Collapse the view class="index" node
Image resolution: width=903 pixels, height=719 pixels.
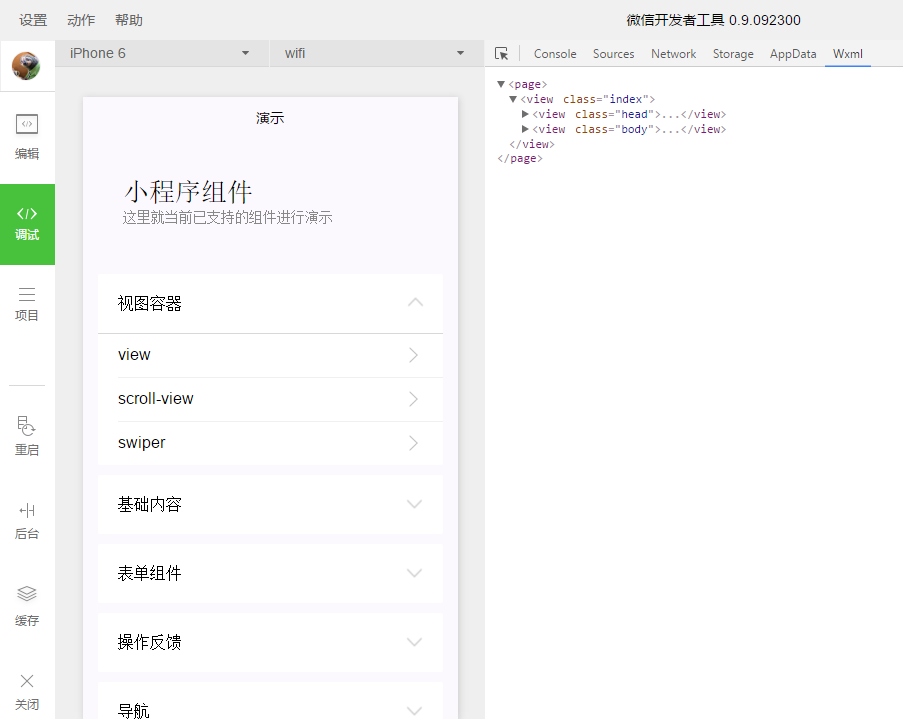(x=513, y=99)
